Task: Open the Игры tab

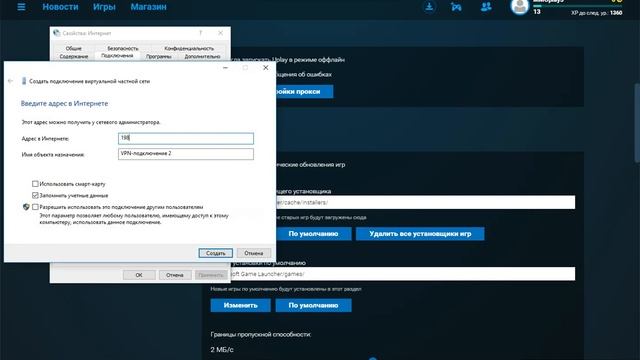Action: (x=104, y=7)
